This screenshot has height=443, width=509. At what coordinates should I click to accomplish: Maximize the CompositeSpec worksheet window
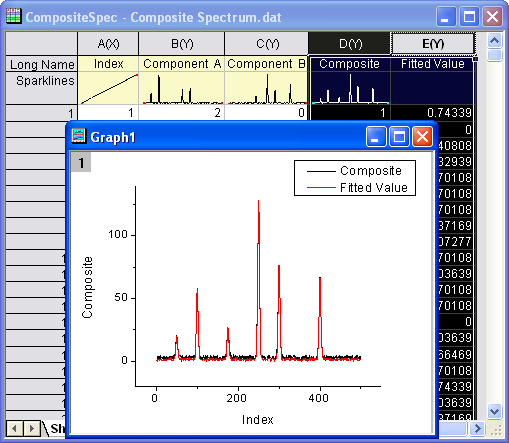point(469,16)
